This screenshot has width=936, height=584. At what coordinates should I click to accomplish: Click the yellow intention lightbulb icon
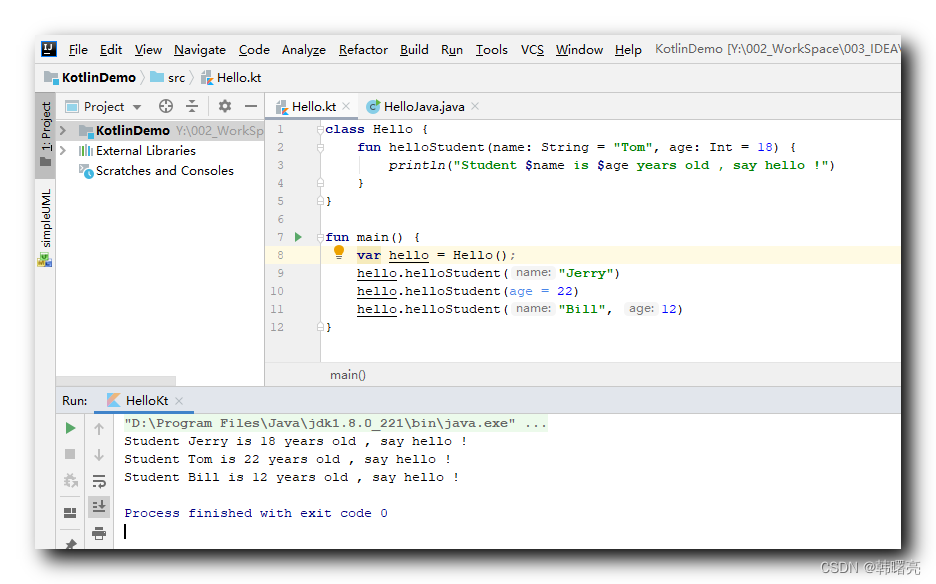click(339, 252)
